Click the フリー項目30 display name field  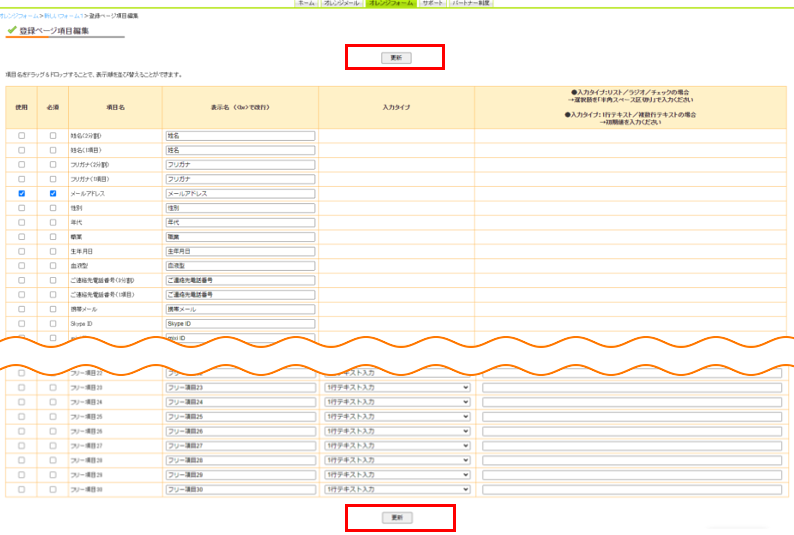tap(240, 489)
